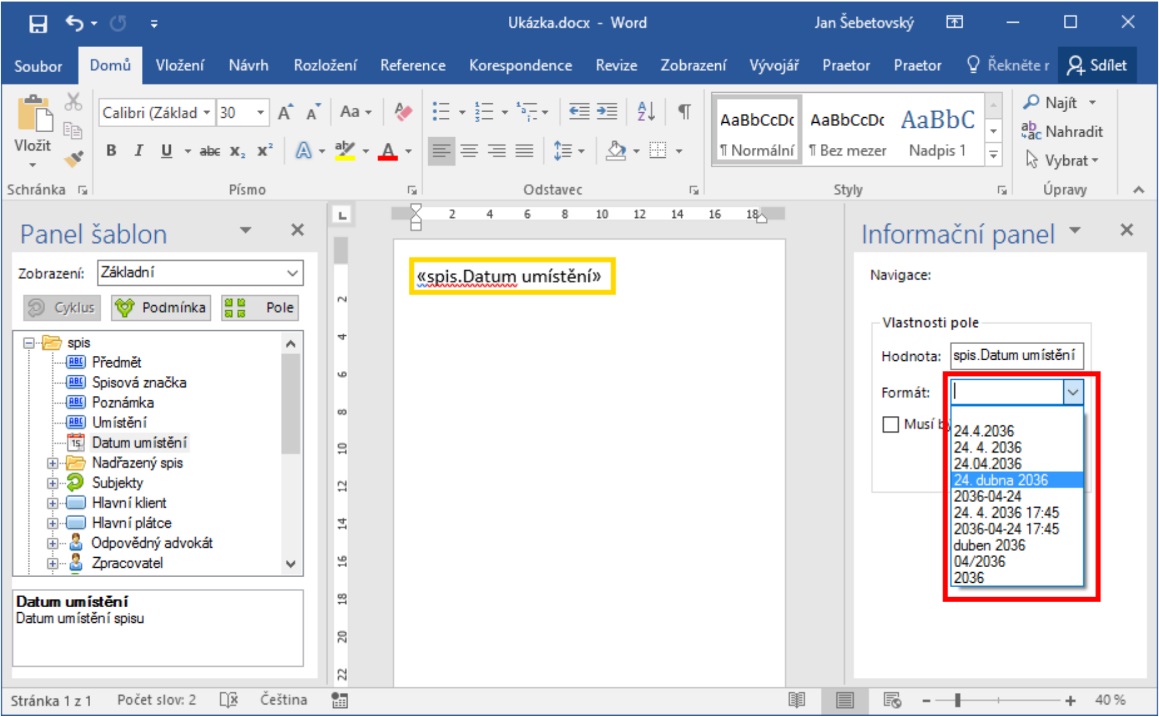Open the font size dropdown

[x=261, y=113]
